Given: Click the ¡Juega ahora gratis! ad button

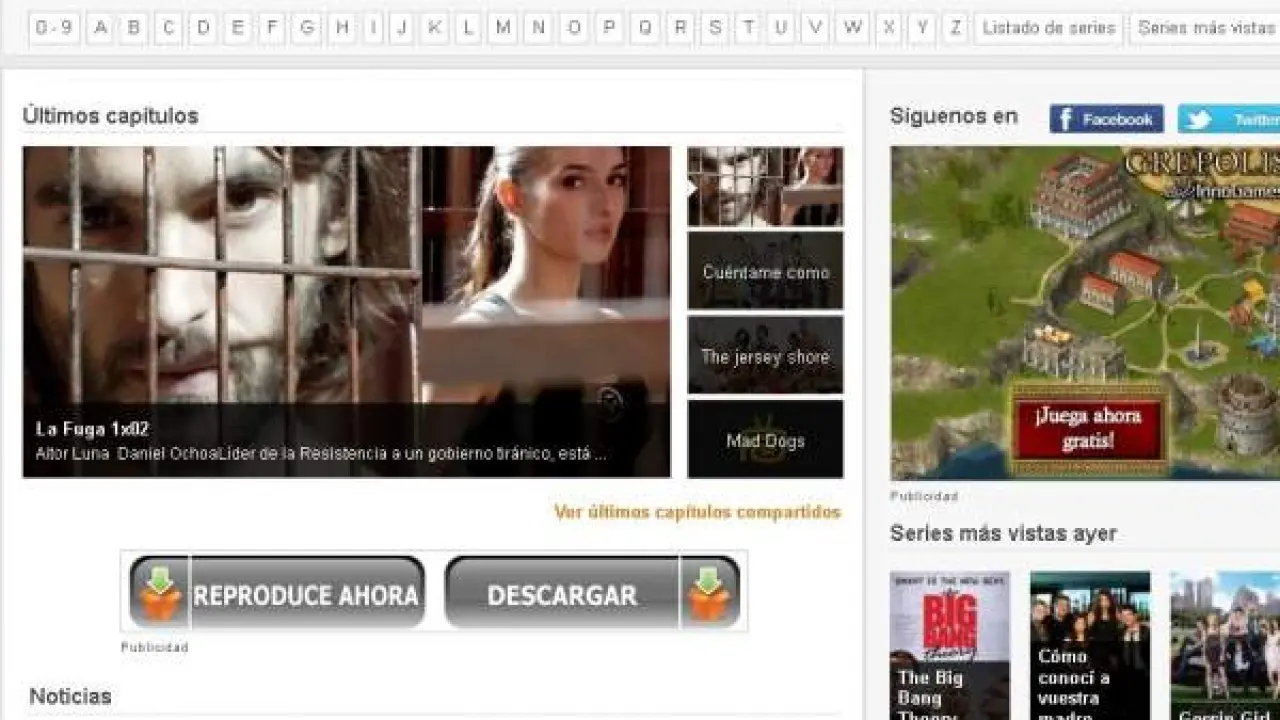Looking at the screenshot, I should (x=1088, y=428).
